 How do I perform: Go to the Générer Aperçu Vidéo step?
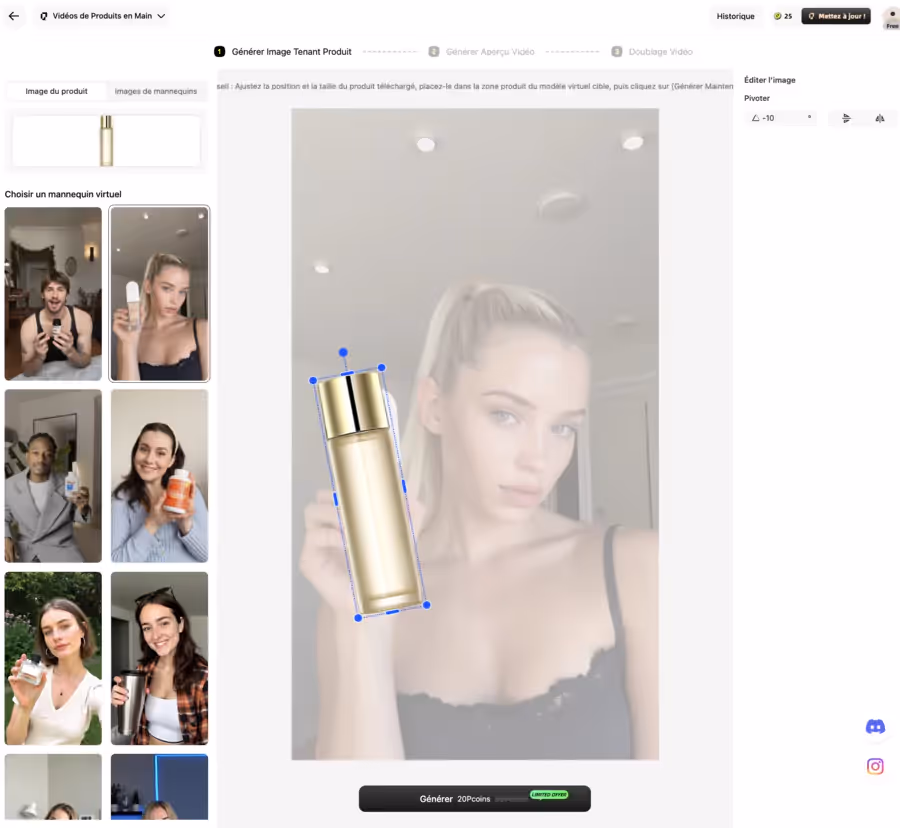pyautogui.click(x=482, y=52)
